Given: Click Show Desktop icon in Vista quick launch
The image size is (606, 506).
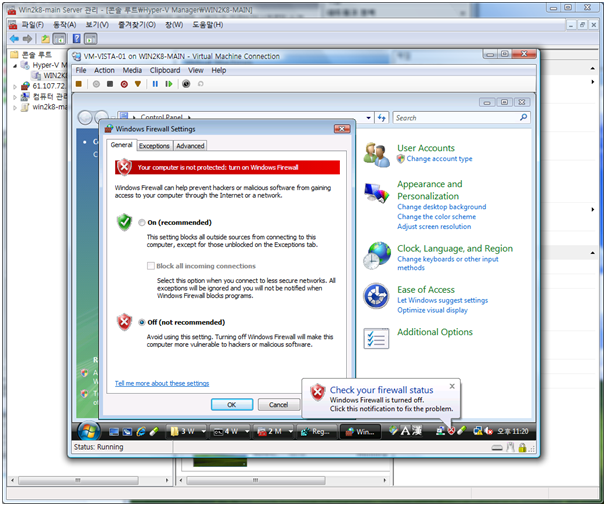Looking at the screenshot, I should [114, 432].
